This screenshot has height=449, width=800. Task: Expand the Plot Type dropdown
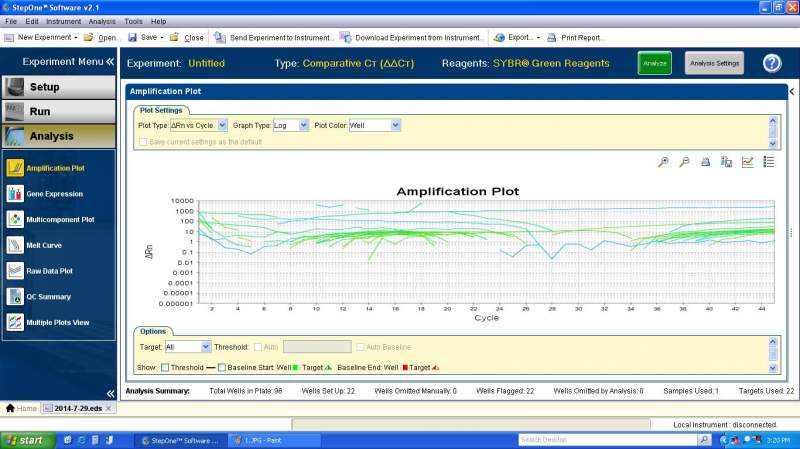[x=222, y=125]
